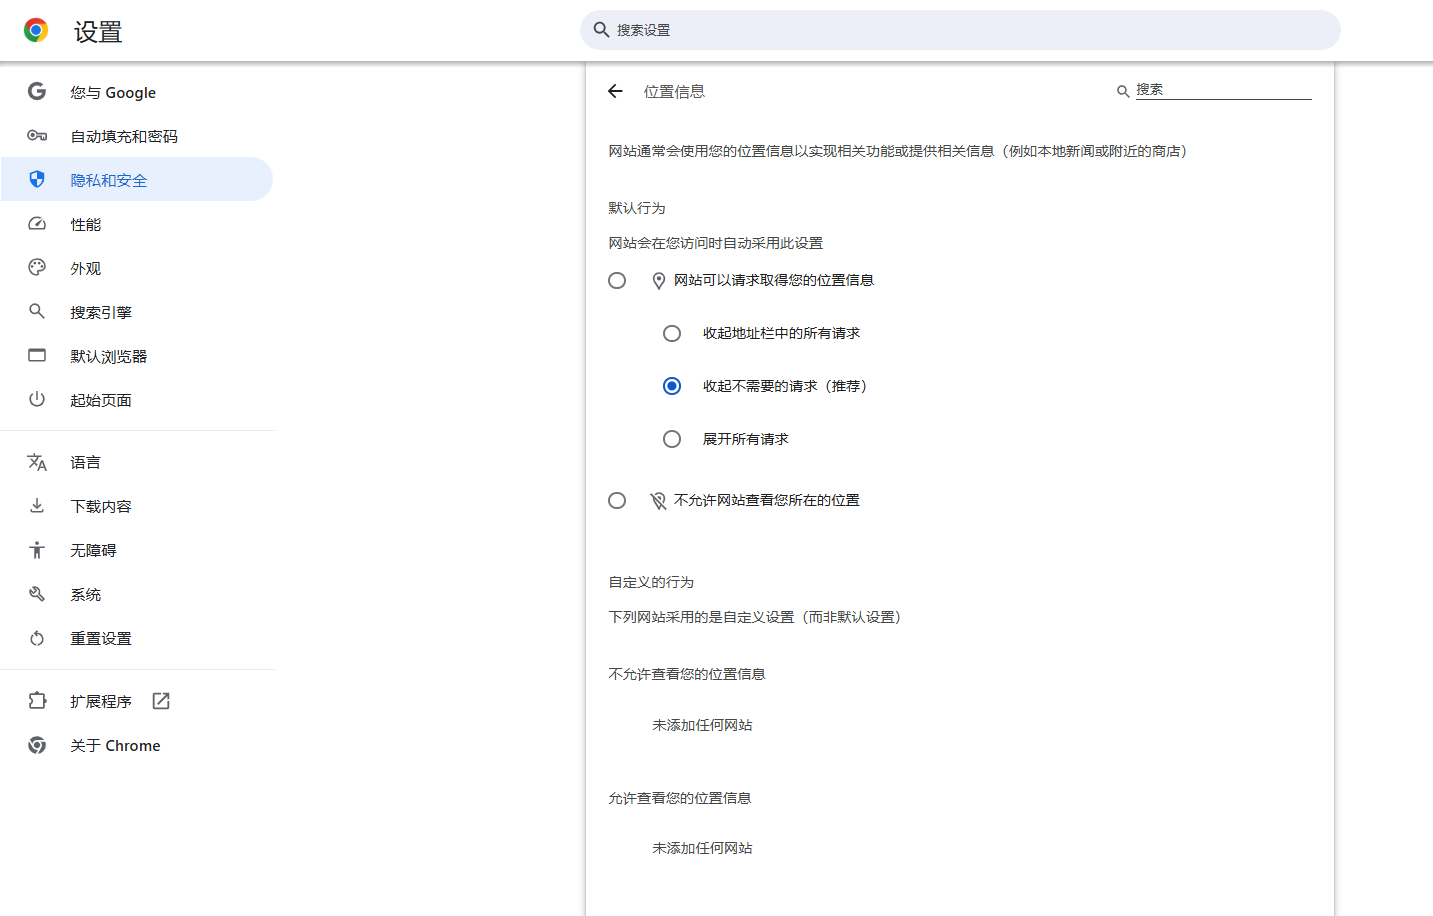
Task: Click the download icon for 下载内容
Action: (x=37, y=505)
